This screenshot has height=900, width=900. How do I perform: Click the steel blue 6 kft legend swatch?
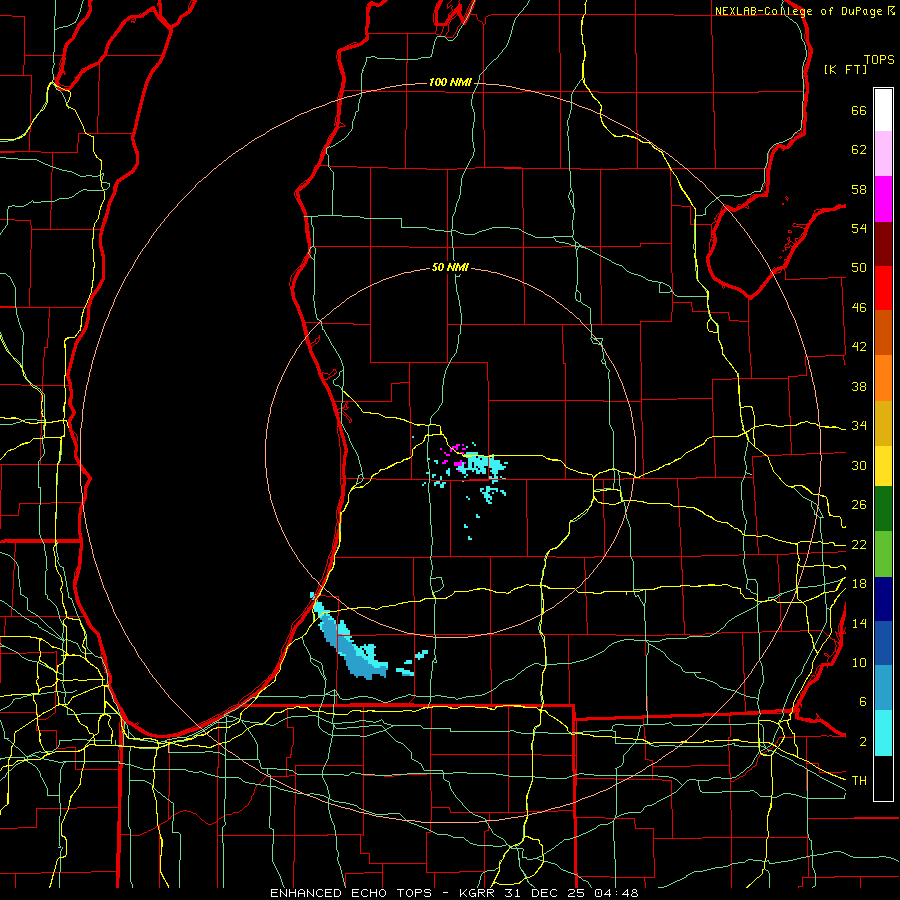883,688
